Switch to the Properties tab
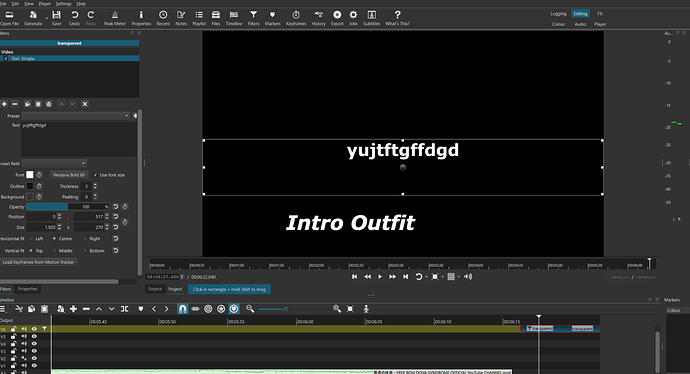Image resolution: width=690 pixels, height=374 pixels. coord(27,289)
